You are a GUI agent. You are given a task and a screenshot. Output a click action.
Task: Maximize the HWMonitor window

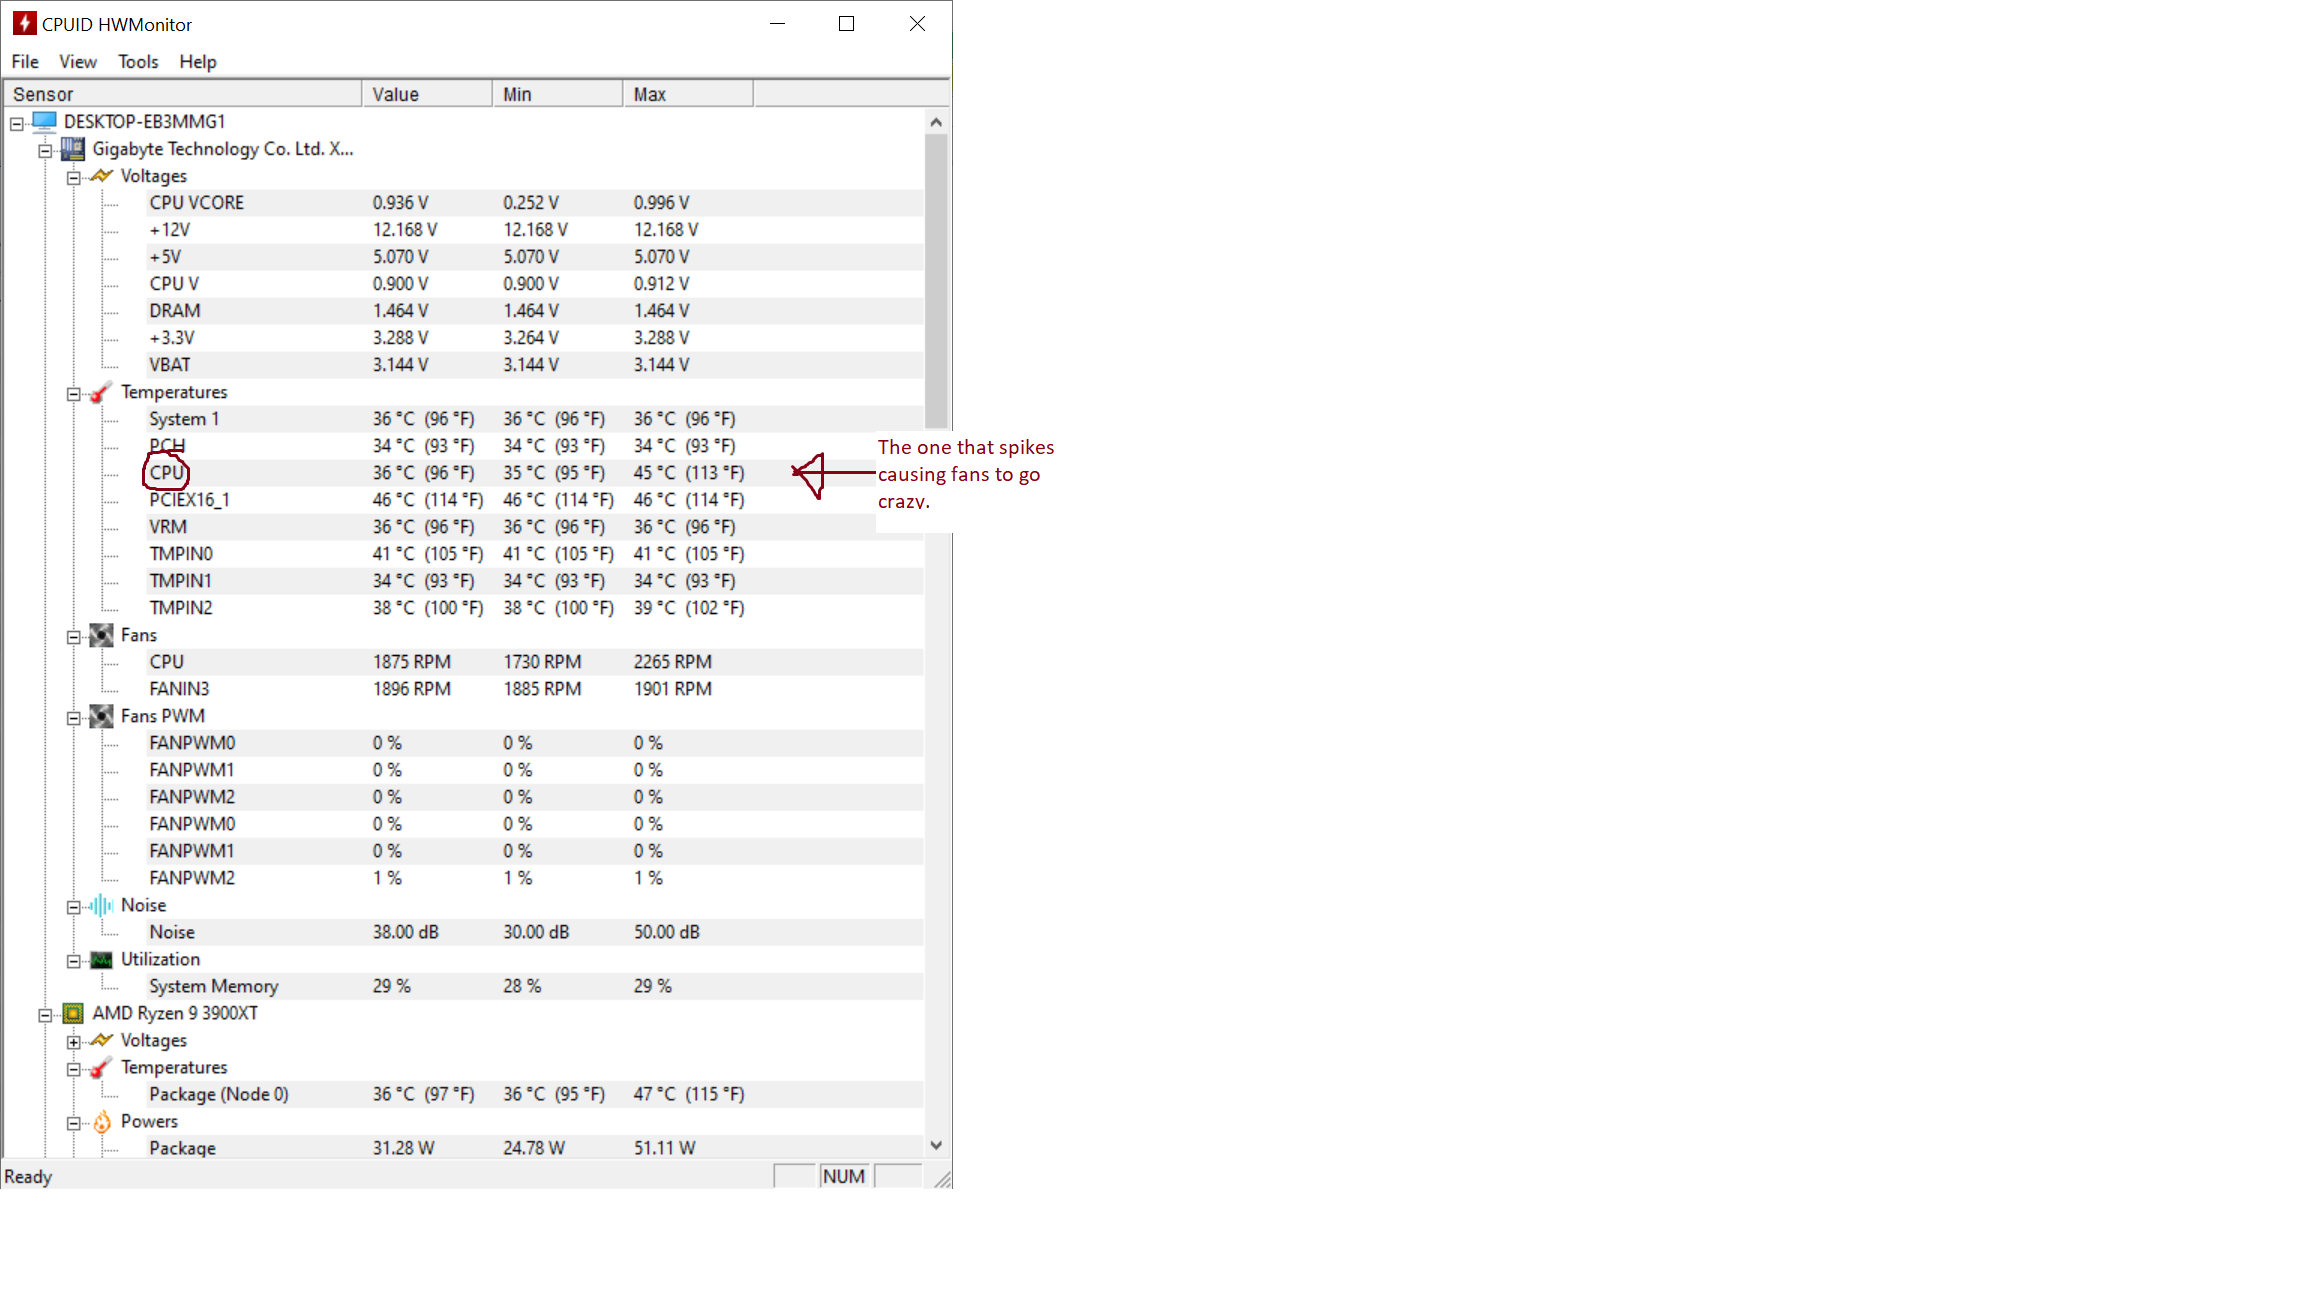point(846,23)
